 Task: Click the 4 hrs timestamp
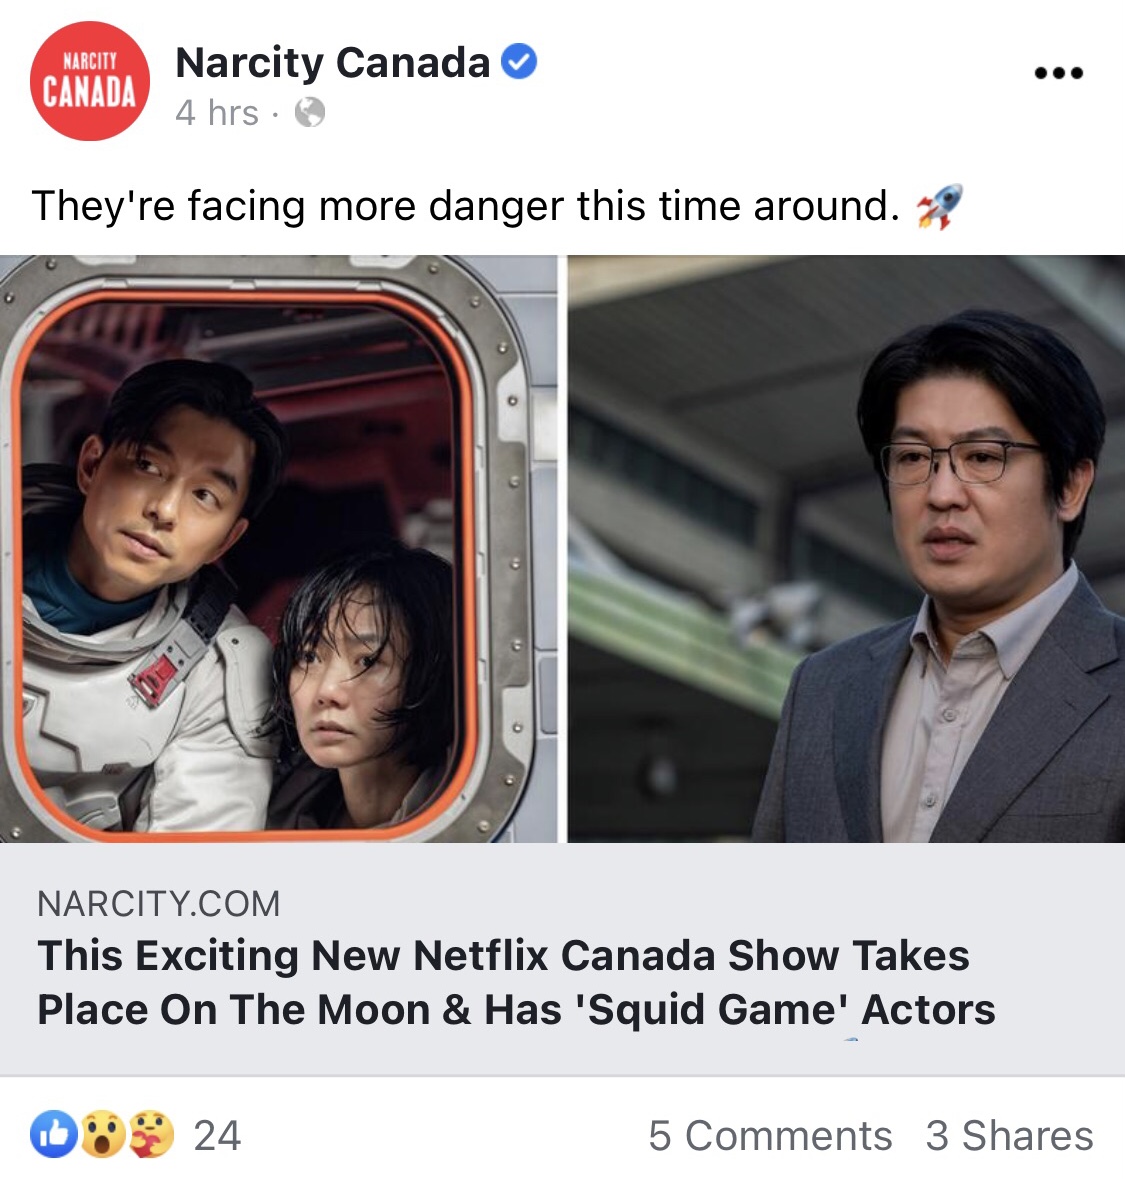[x=217, y=113]
